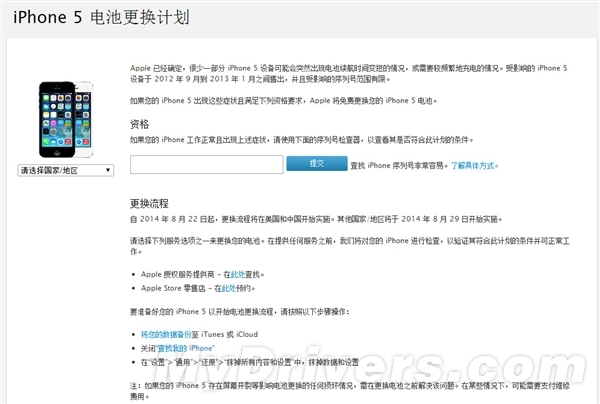Click the iPhone 5 电池更换计划 page title
The height and width of the screenshot is (404, 600).
coord(101,18)
